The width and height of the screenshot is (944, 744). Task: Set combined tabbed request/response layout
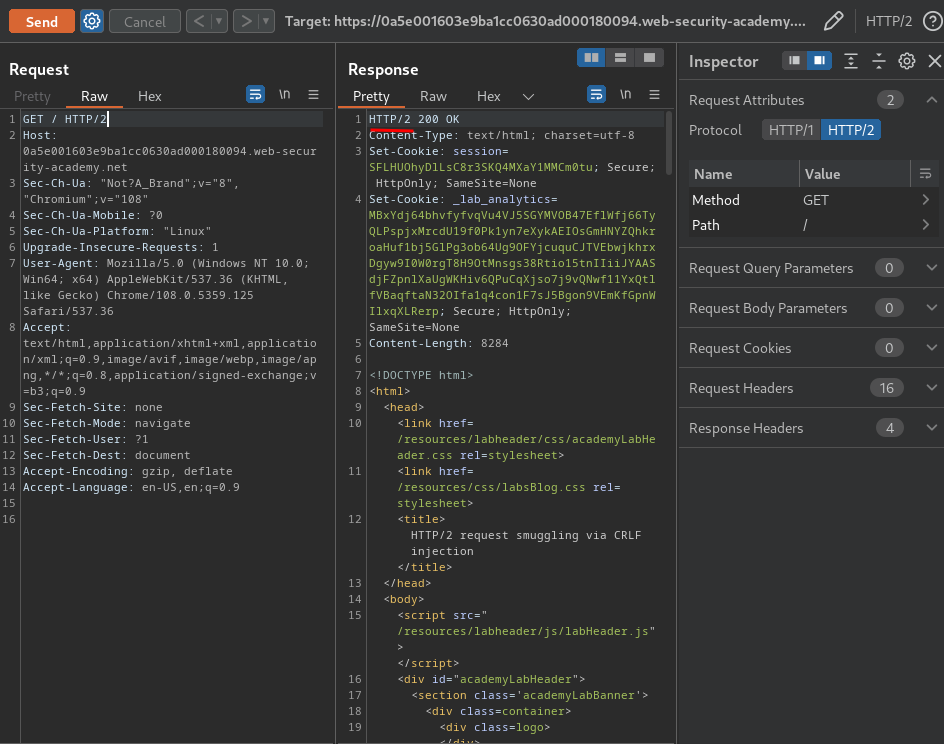(x=649, y=58)
